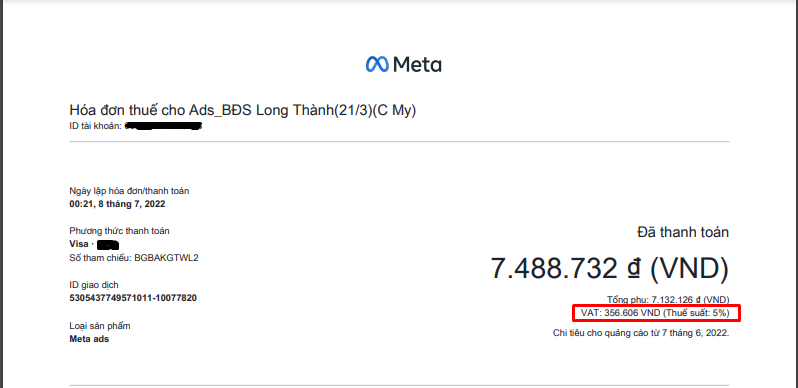Viewport: 798px width, 388px height.
Task: Click the Visa payment method text
Action: (79, 244)
